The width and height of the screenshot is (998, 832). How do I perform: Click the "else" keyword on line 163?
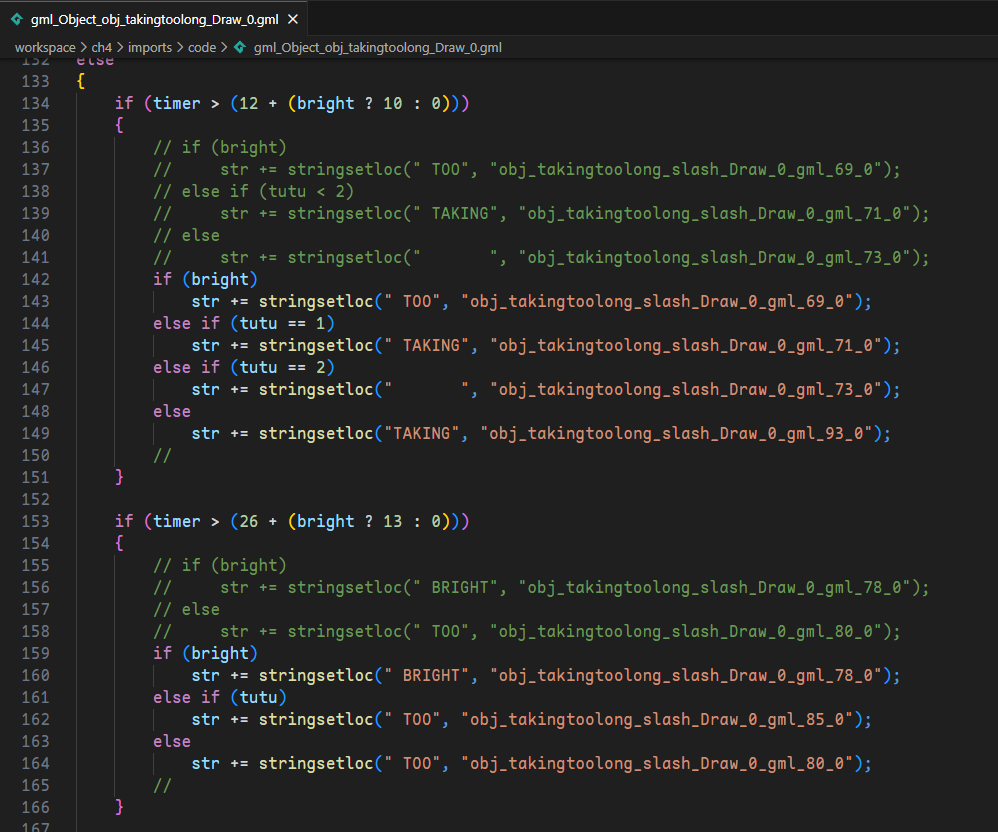(172, 742)
